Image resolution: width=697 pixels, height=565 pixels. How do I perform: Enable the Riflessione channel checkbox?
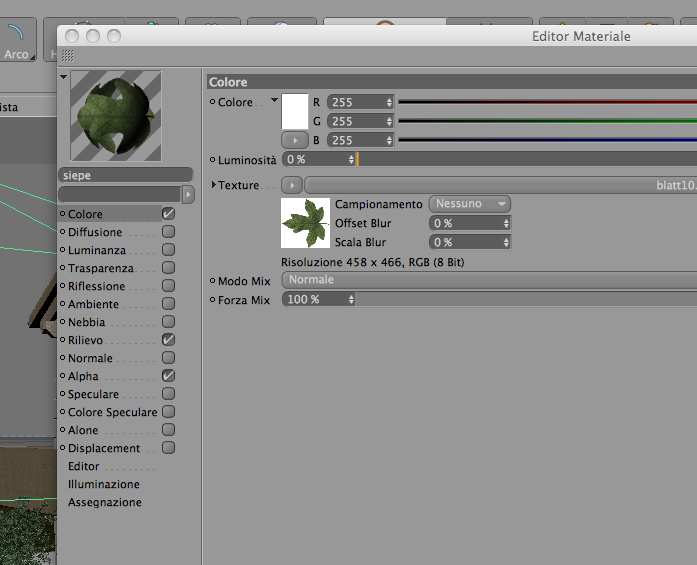168,286
